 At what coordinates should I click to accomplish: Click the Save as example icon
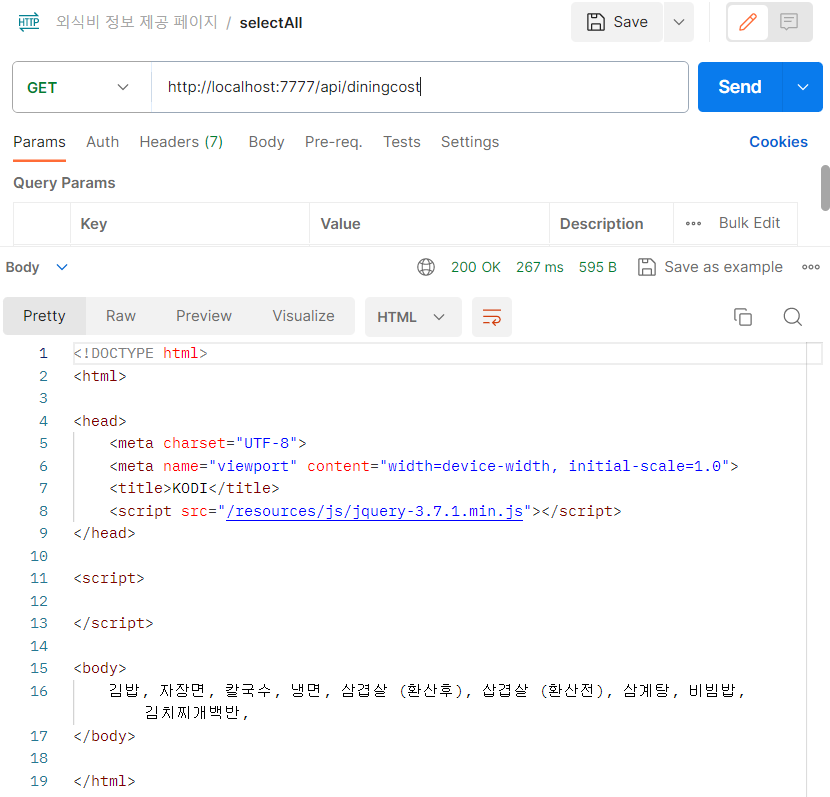pos(646,267)
